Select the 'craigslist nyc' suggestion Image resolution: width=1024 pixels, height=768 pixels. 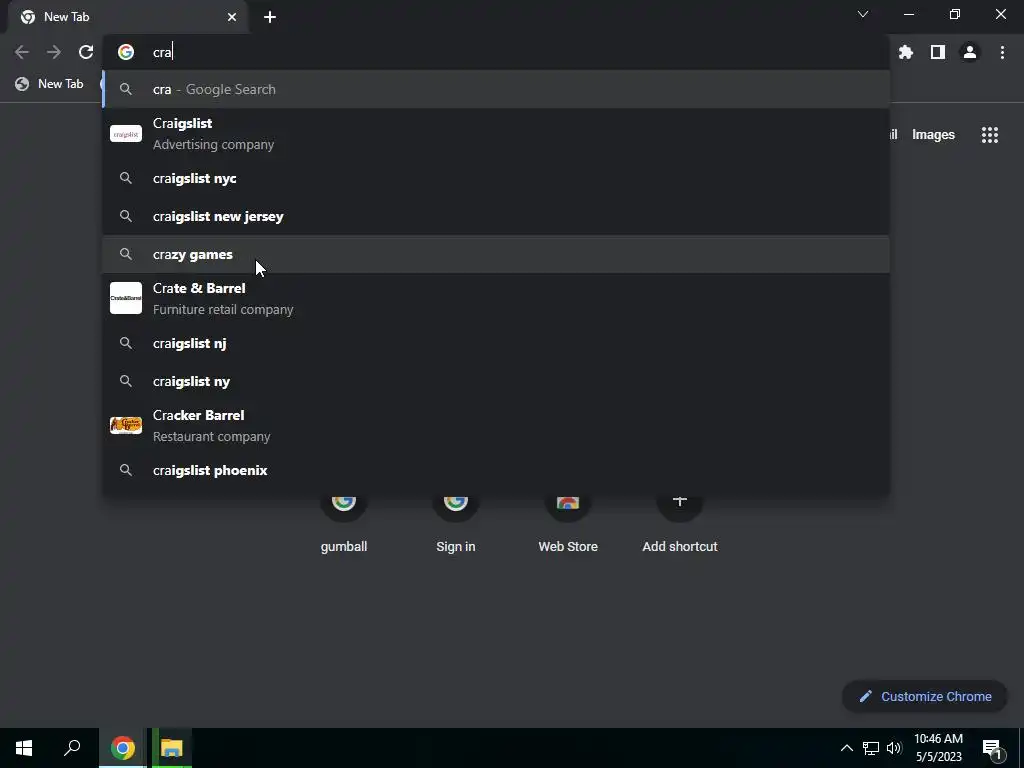pyautogui.click(x=496, y=178)
